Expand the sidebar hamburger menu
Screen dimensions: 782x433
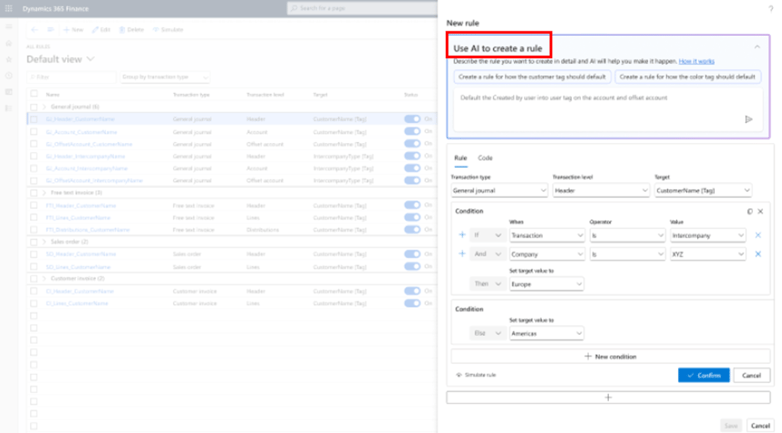pyautogui.click(x=8, y=26)
